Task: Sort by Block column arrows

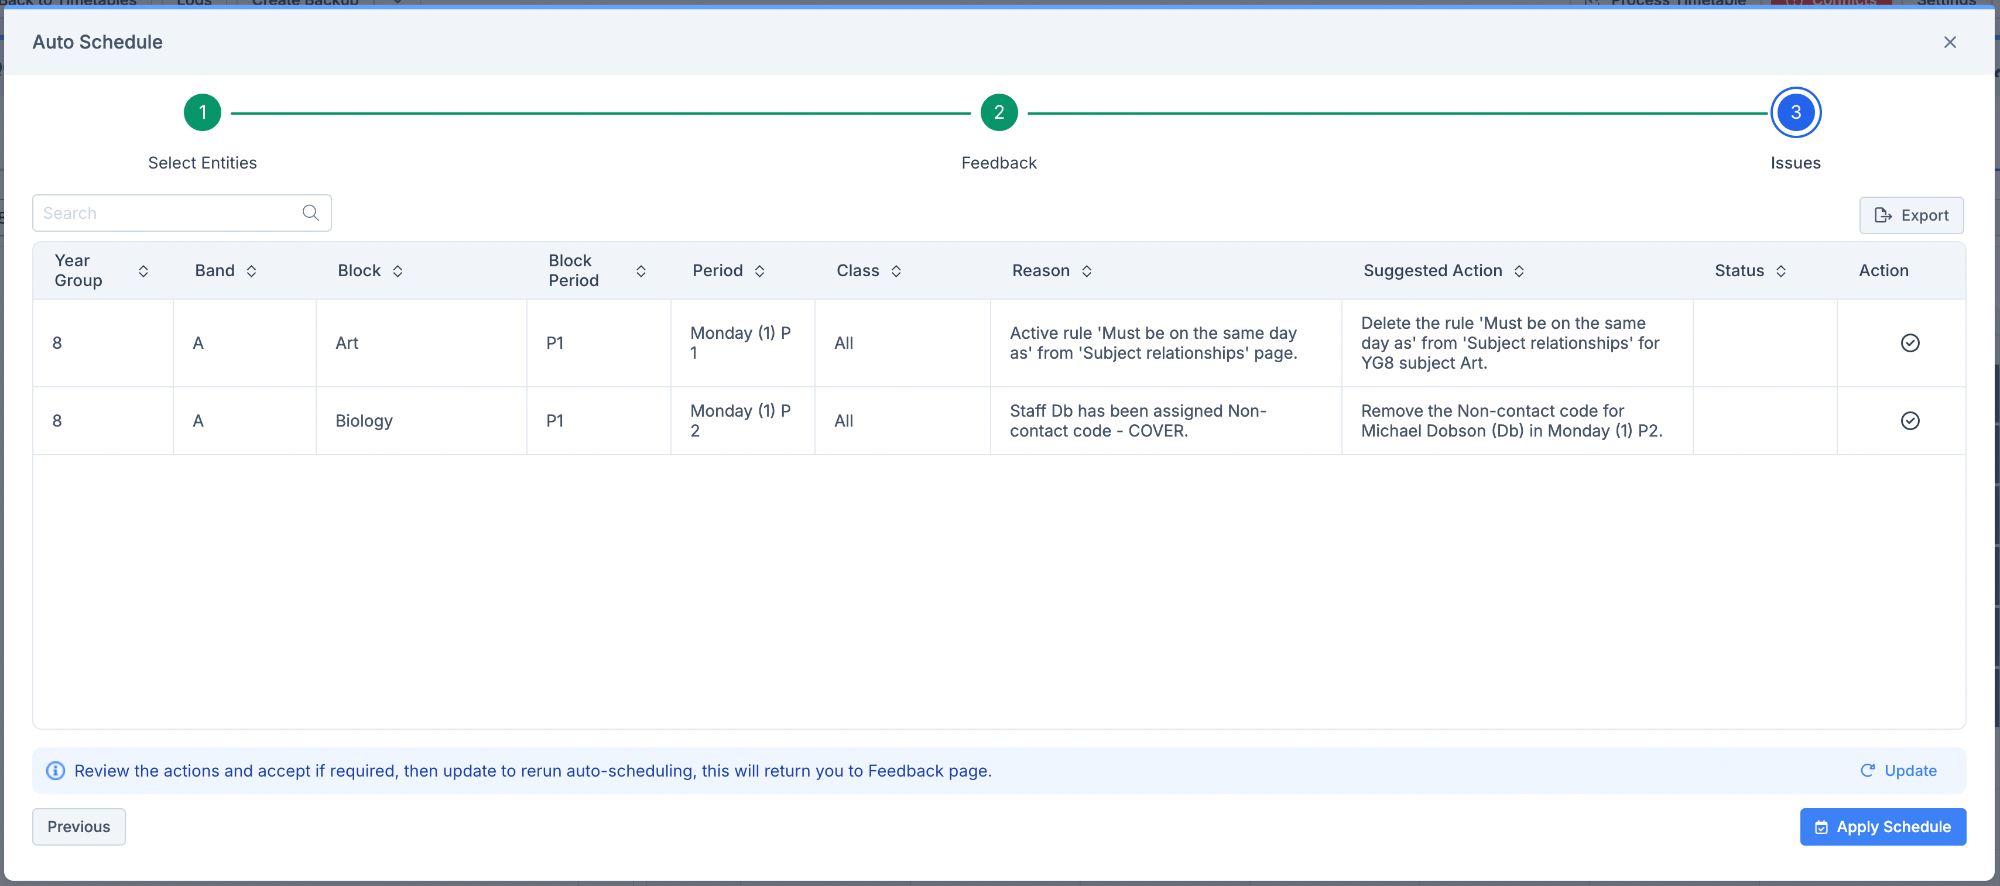Action: click(x=397, y=271)
